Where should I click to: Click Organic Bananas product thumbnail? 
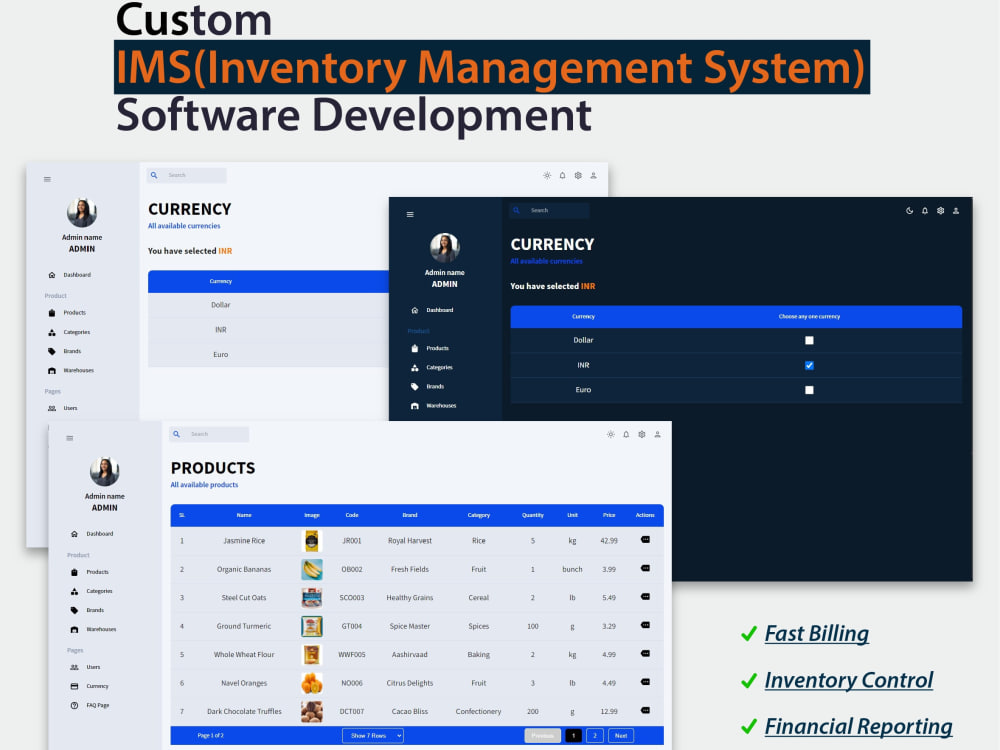click(312, 569)
